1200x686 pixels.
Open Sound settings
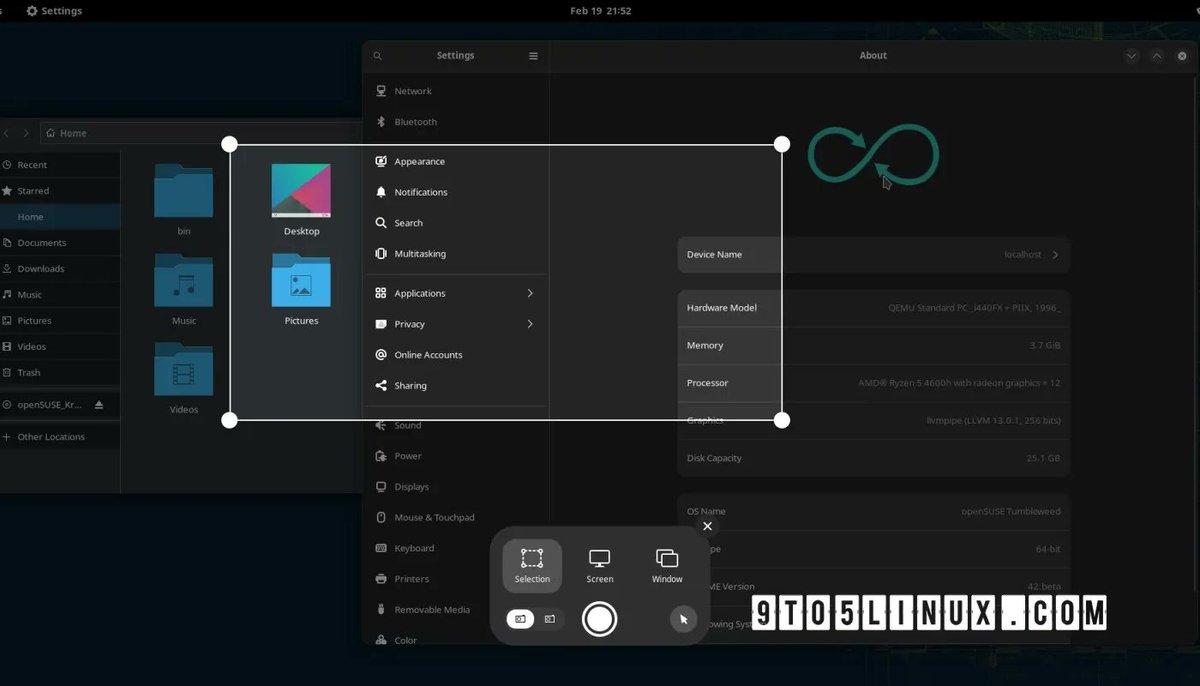coord(456,425)
